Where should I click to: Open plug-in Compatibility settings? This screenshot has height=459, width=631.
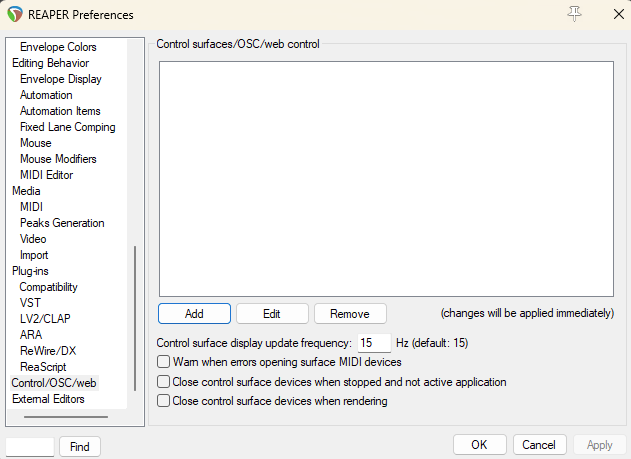pyautogui.click(x=48, y=287)
